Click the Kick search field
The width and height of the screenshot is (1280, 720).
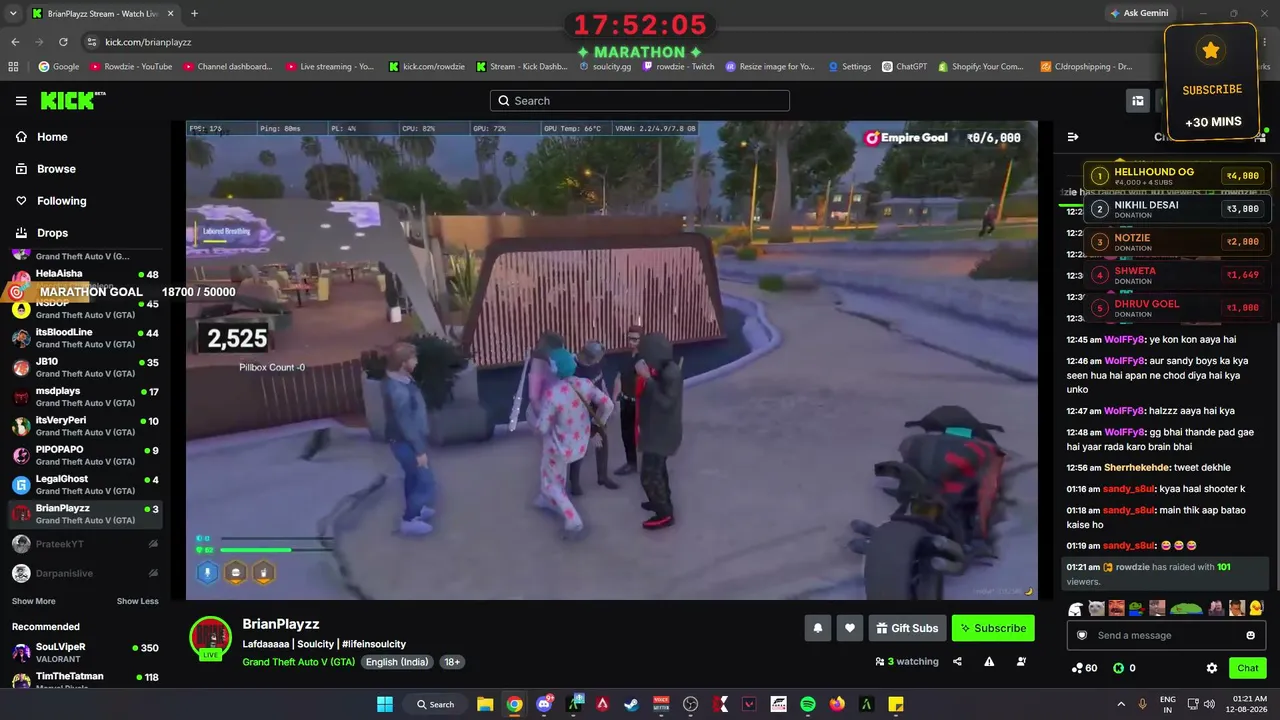(x=640, y=100)
